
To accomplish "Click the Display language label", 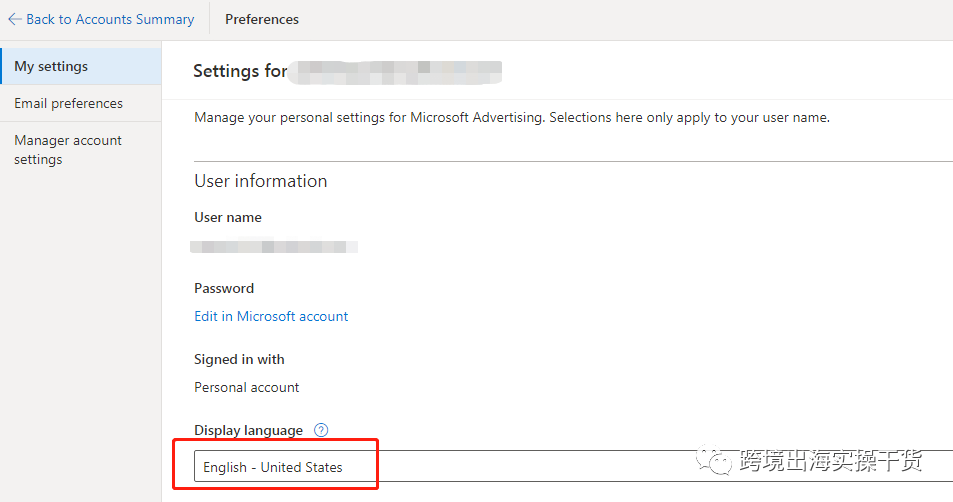I will coord(248,430).
